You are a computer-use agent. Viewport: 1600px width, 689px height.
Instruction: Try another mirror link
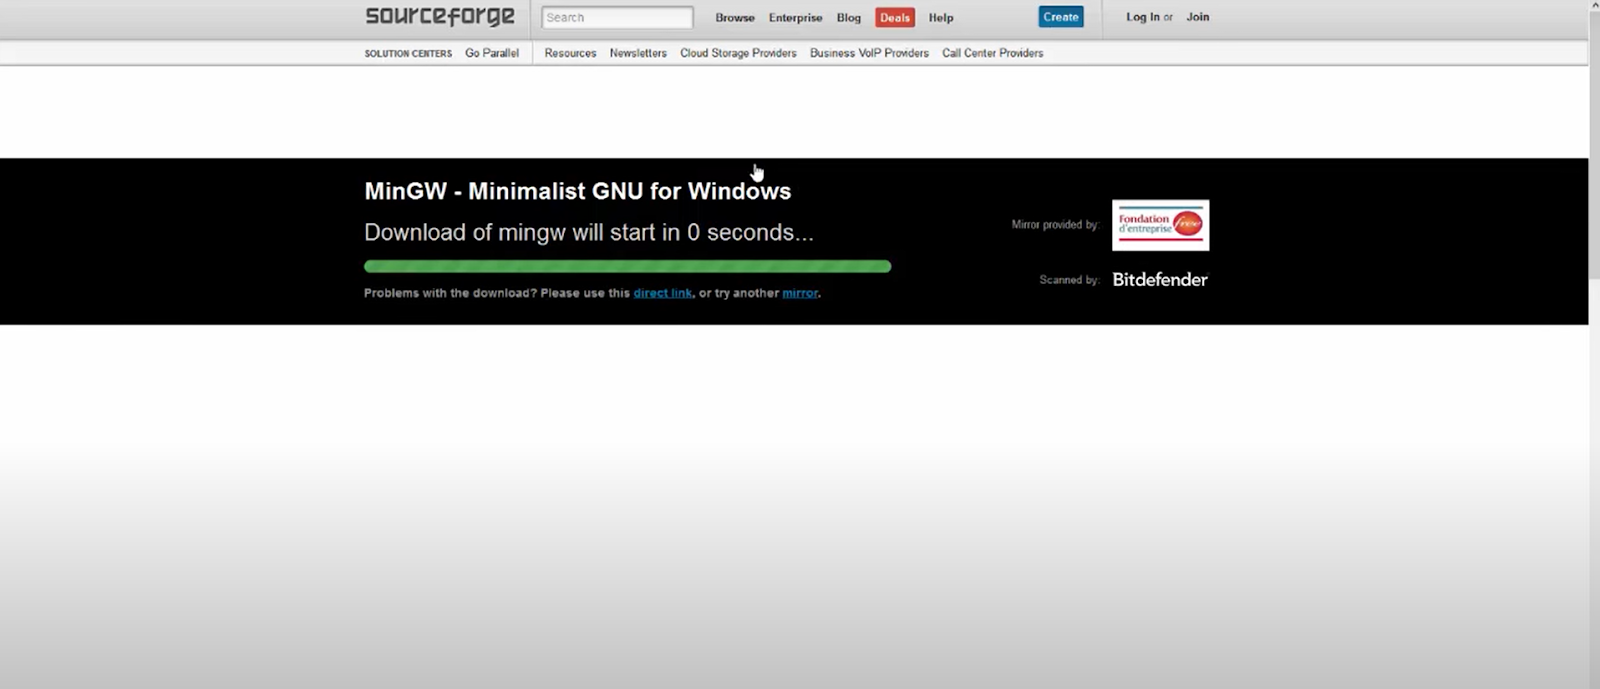(800, 293)
